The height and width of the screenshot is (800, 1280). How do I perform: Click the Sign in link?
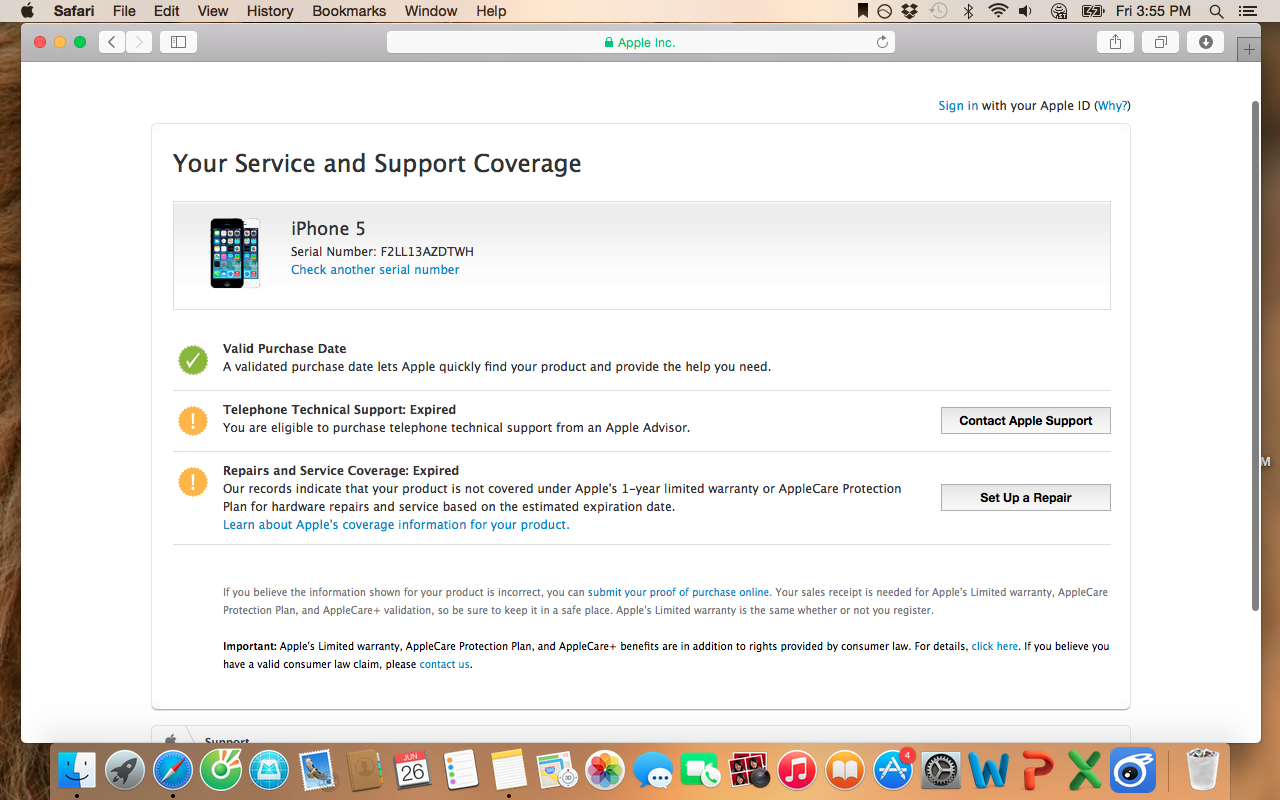pyautogui.click(x=958, y=106)
